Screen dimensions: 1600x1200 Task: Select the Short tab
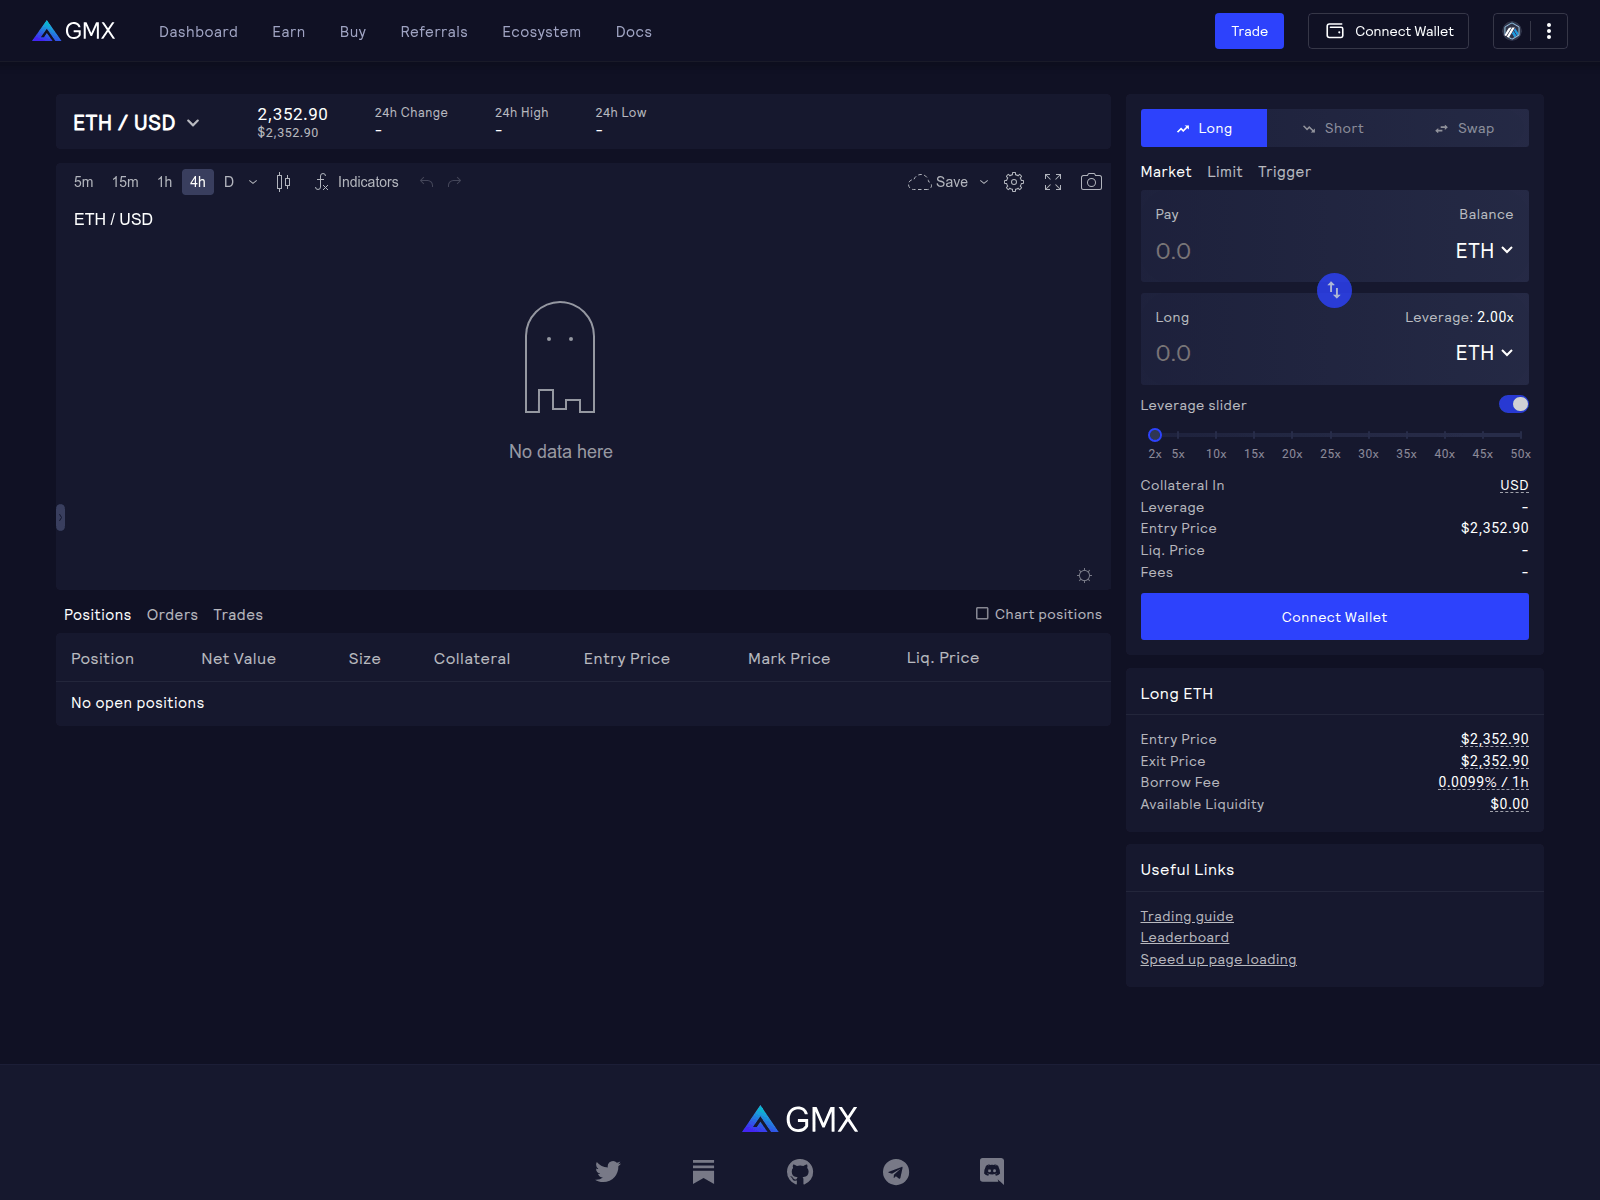1333,128
